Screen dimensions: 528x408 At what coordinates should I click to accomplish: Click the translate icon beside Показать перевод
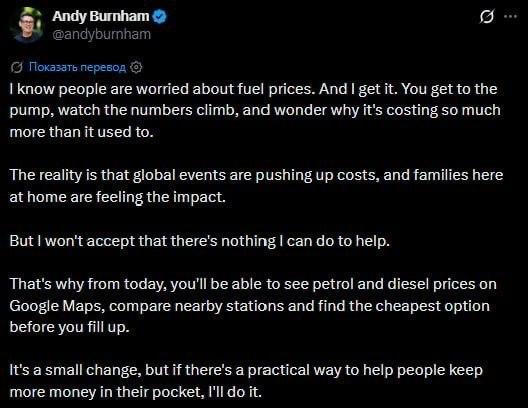(x=16, y=67)
